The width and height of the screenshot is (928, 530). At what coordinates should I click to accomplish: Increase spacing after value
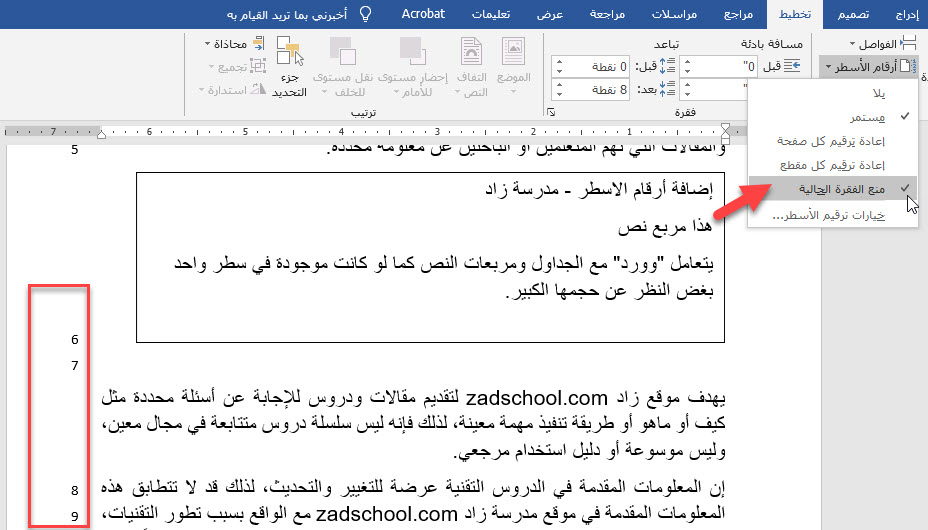tap(560, 85)
